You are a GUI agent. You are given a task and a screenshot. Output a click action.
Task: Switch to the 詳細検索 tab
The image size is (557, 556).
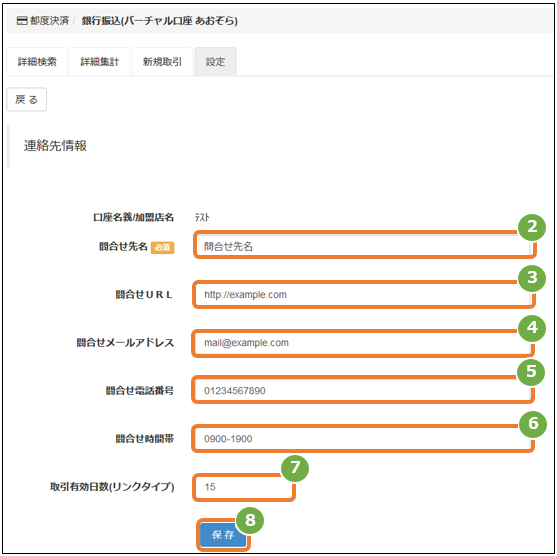point(37,62)
